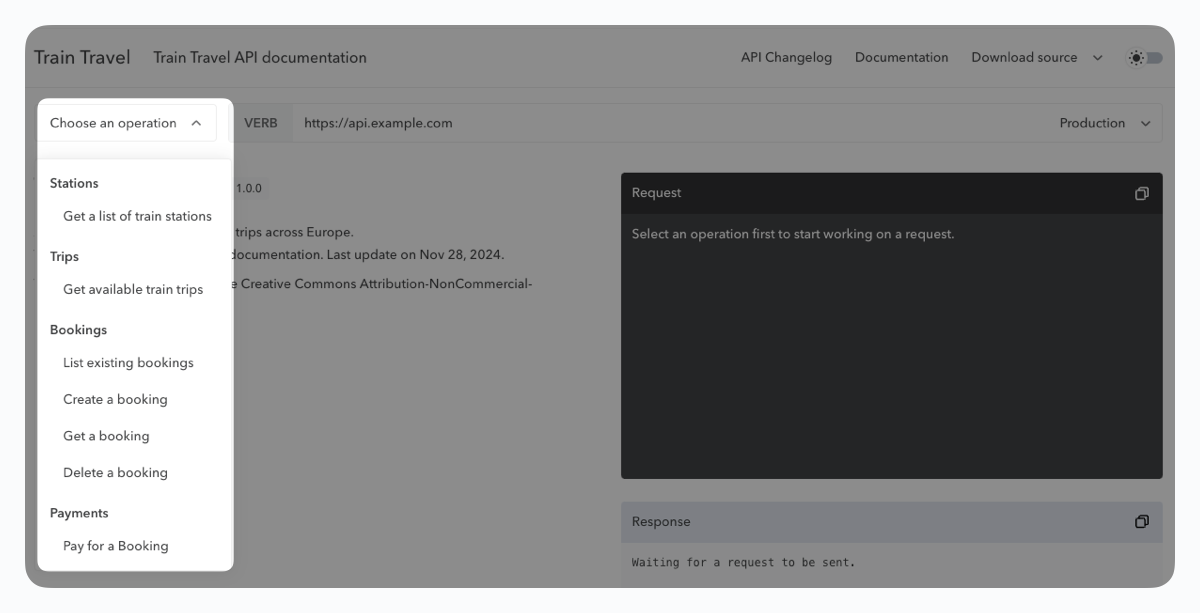Open the API Changelog page
The image size is (1200, 613).
pyautogui.click(x=786, y=57)
